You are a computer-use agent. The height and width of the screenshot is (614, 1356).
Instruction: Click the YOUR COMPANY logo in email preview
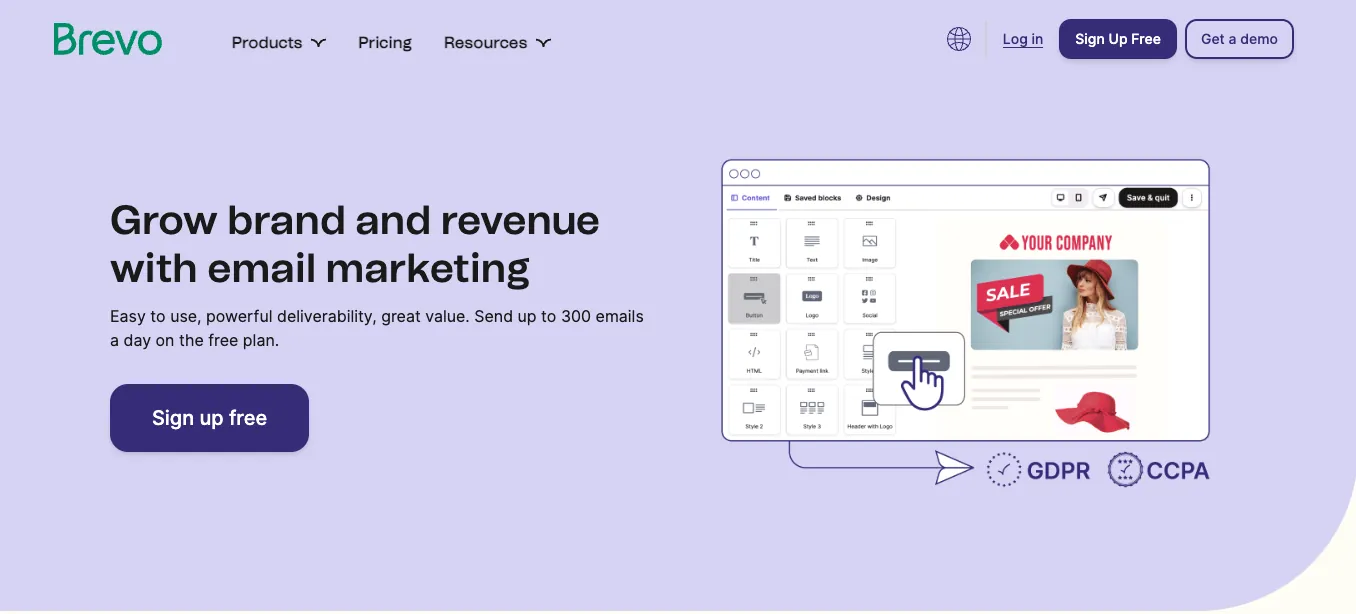pyautogui.click(x=1056, y=242)
